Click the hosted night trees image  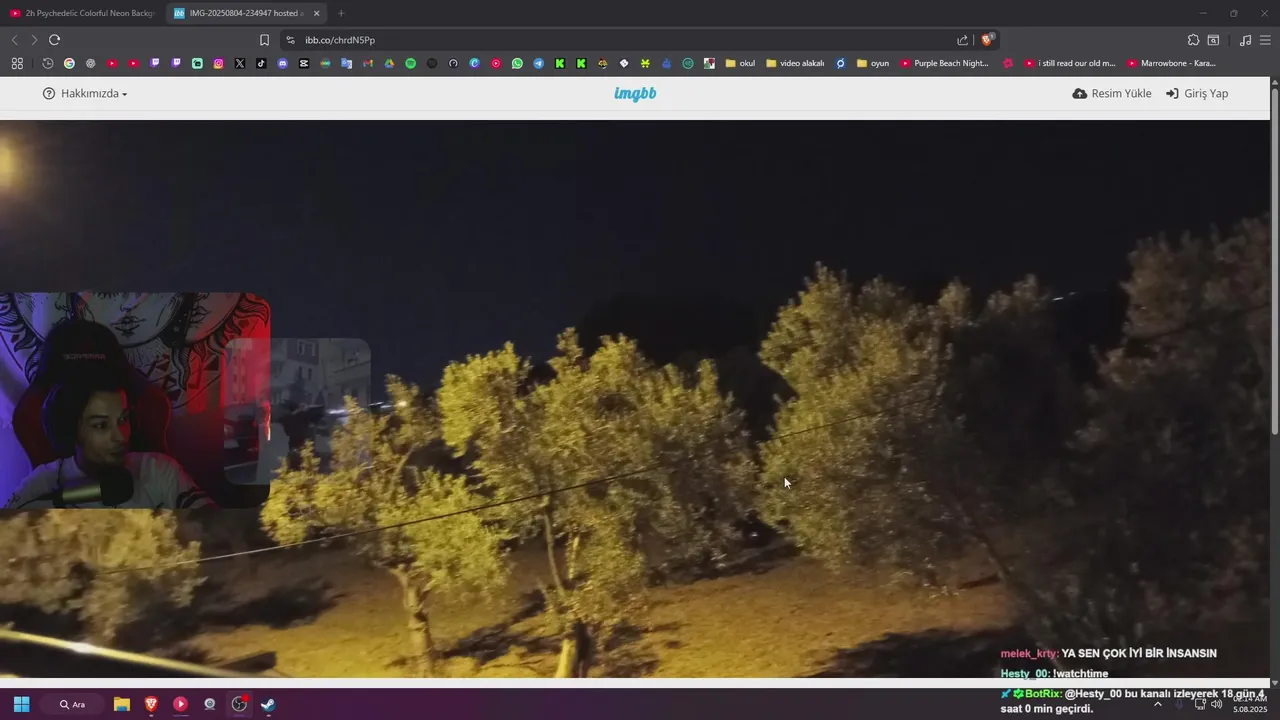pos(635,400)
